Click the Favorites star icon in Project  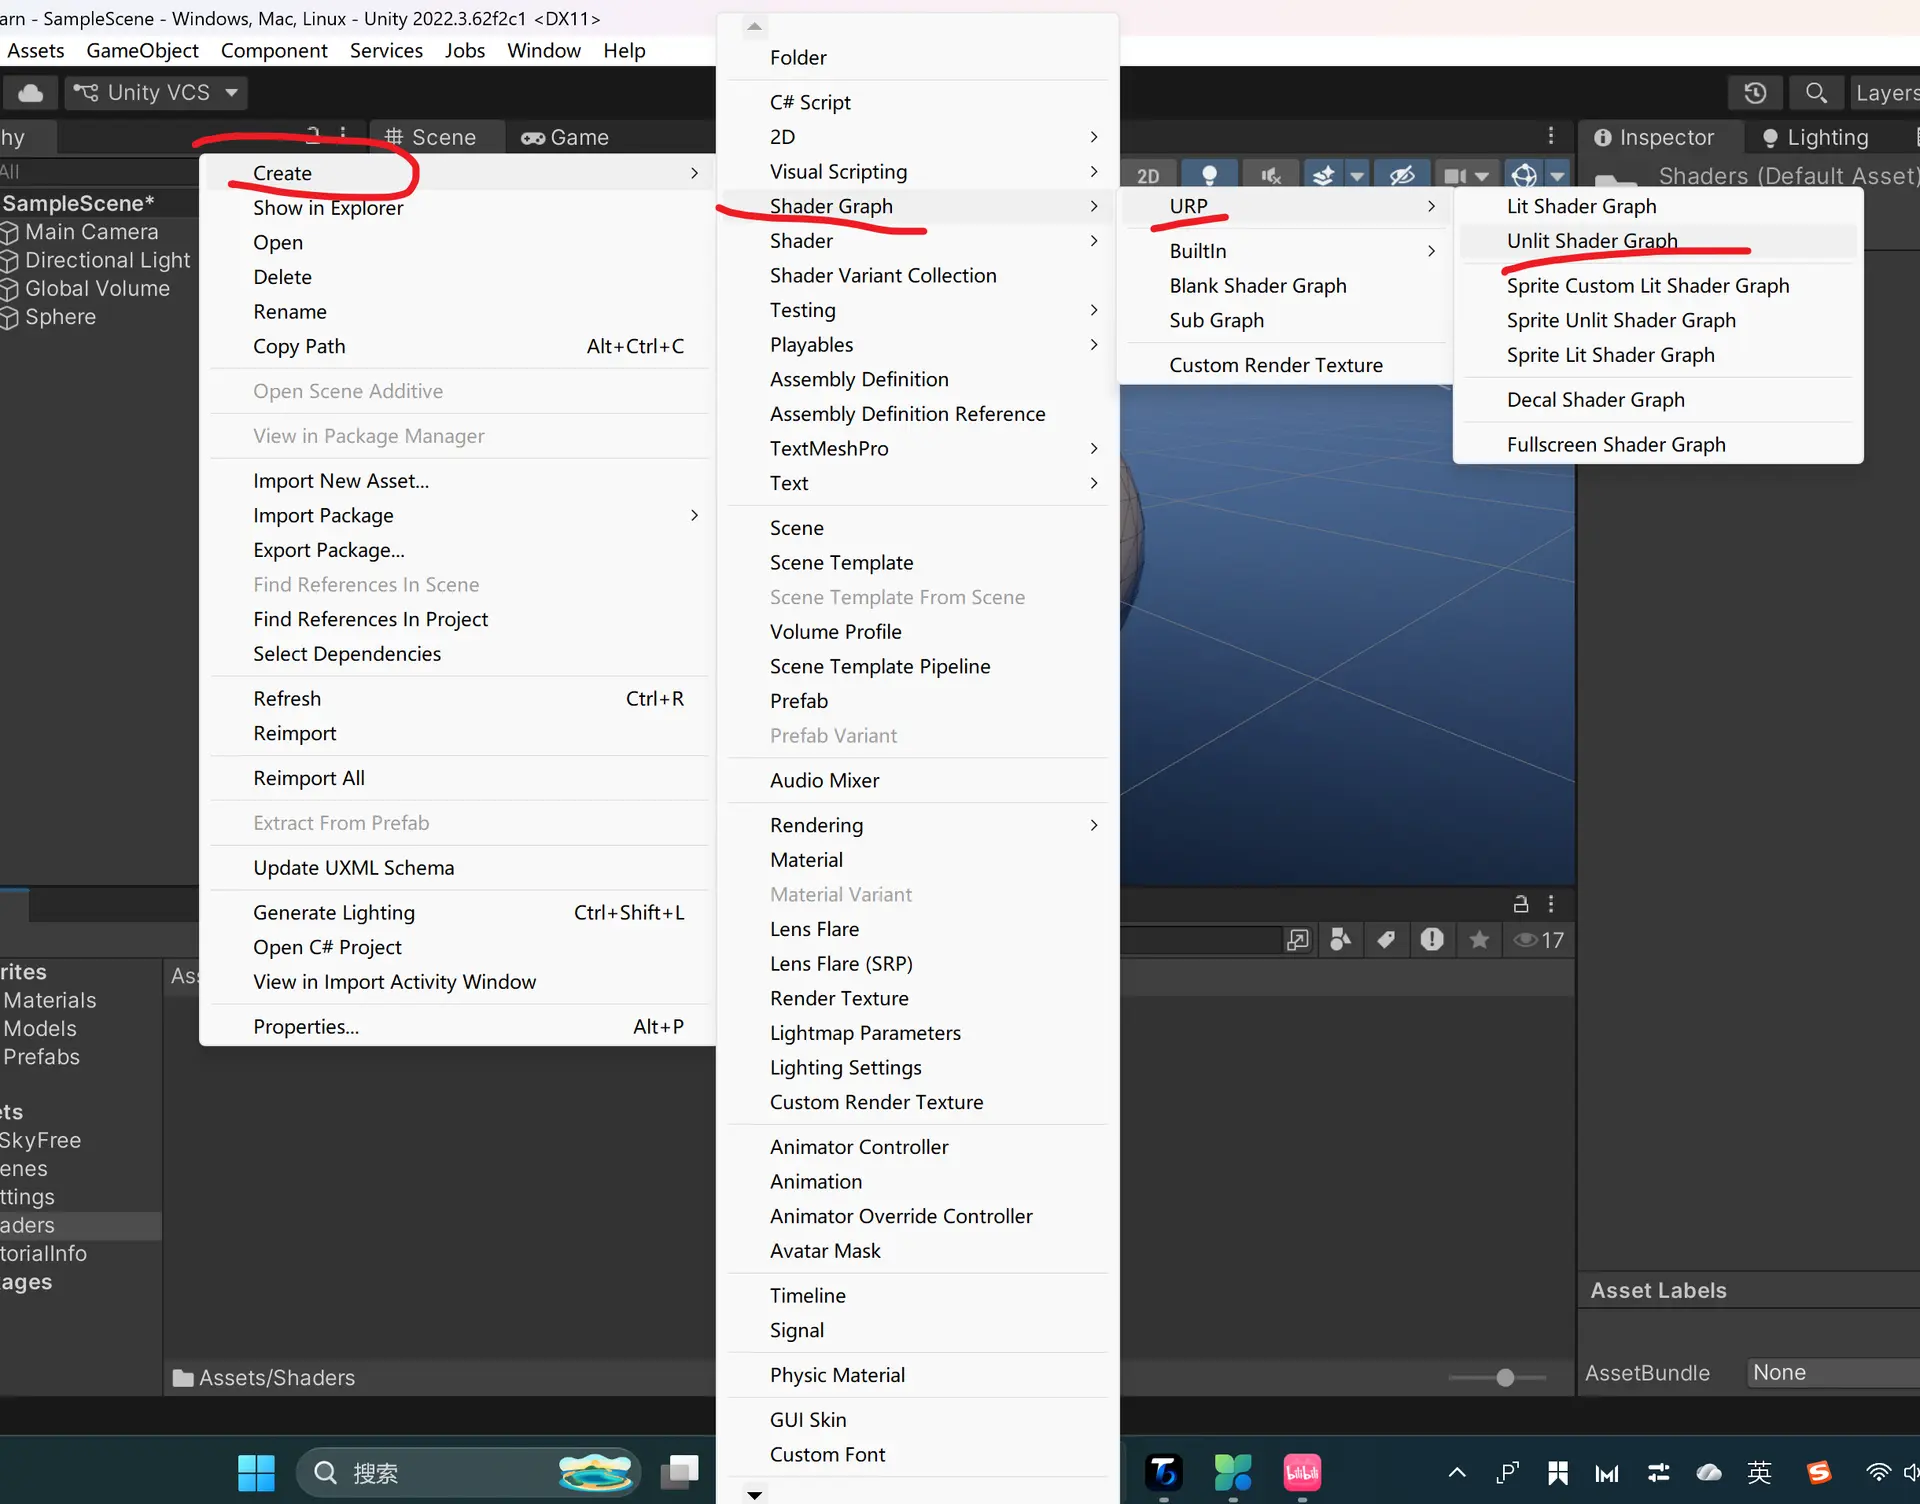1479,940
